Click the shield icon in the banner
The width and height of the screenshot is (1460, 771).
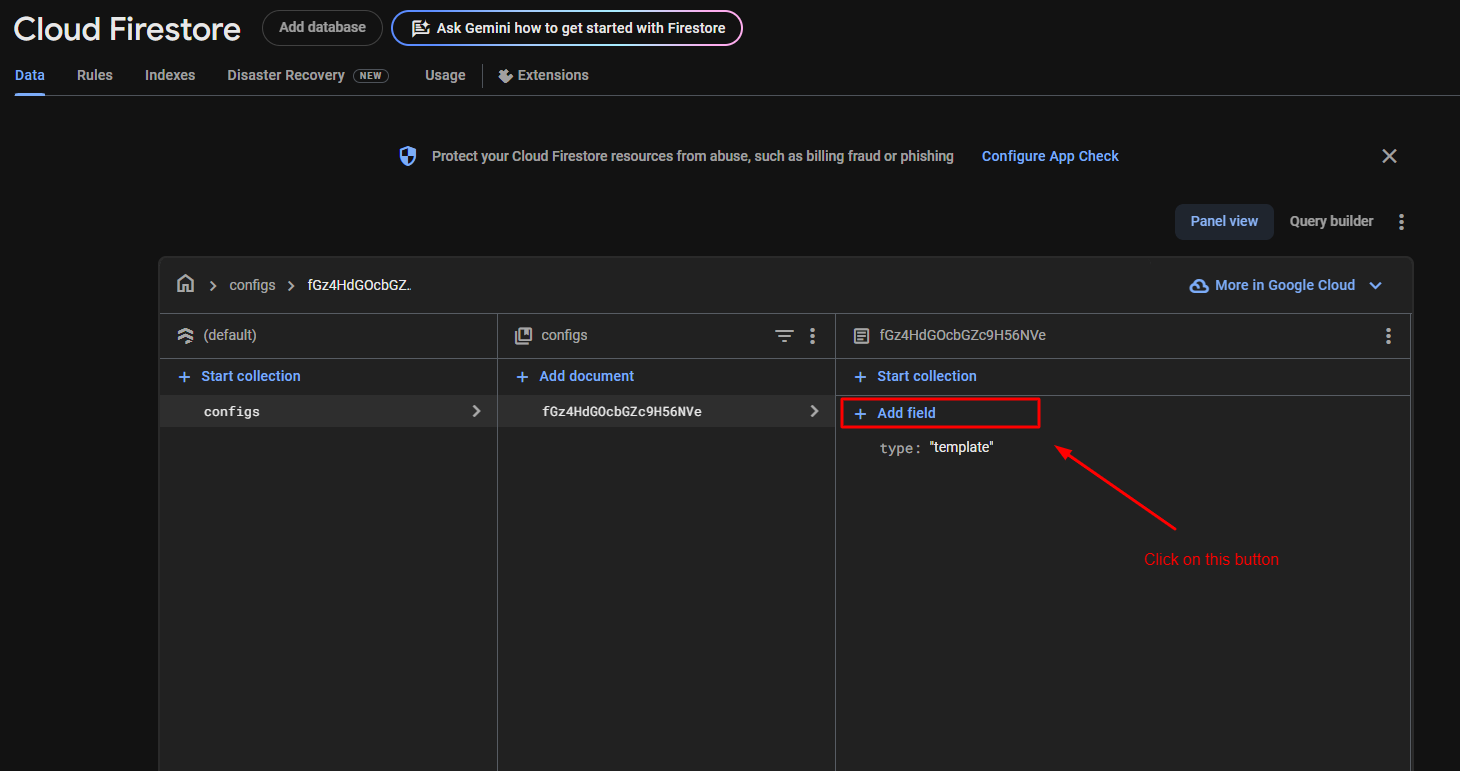[x=408, y=156]
